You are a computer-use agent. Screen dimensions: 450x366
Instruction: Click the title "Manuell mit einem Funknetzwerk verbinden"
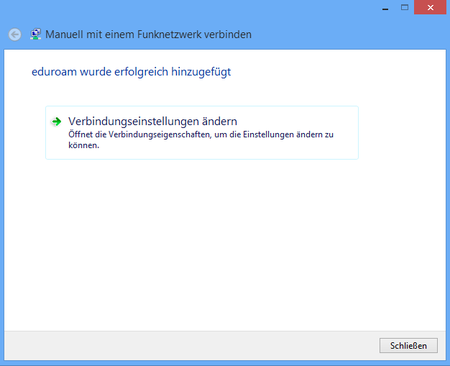[x=148, y=34]
